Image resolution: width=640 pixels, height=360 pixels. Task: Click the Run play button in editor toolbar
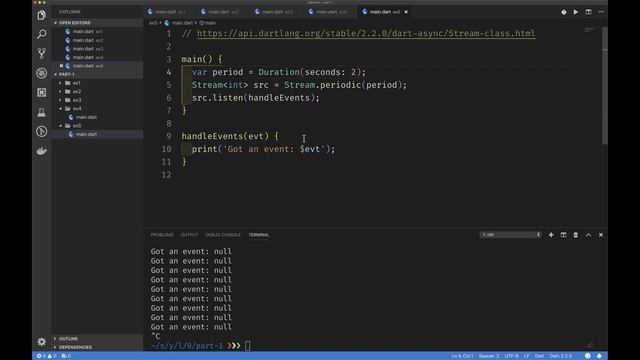click(576, 12)
